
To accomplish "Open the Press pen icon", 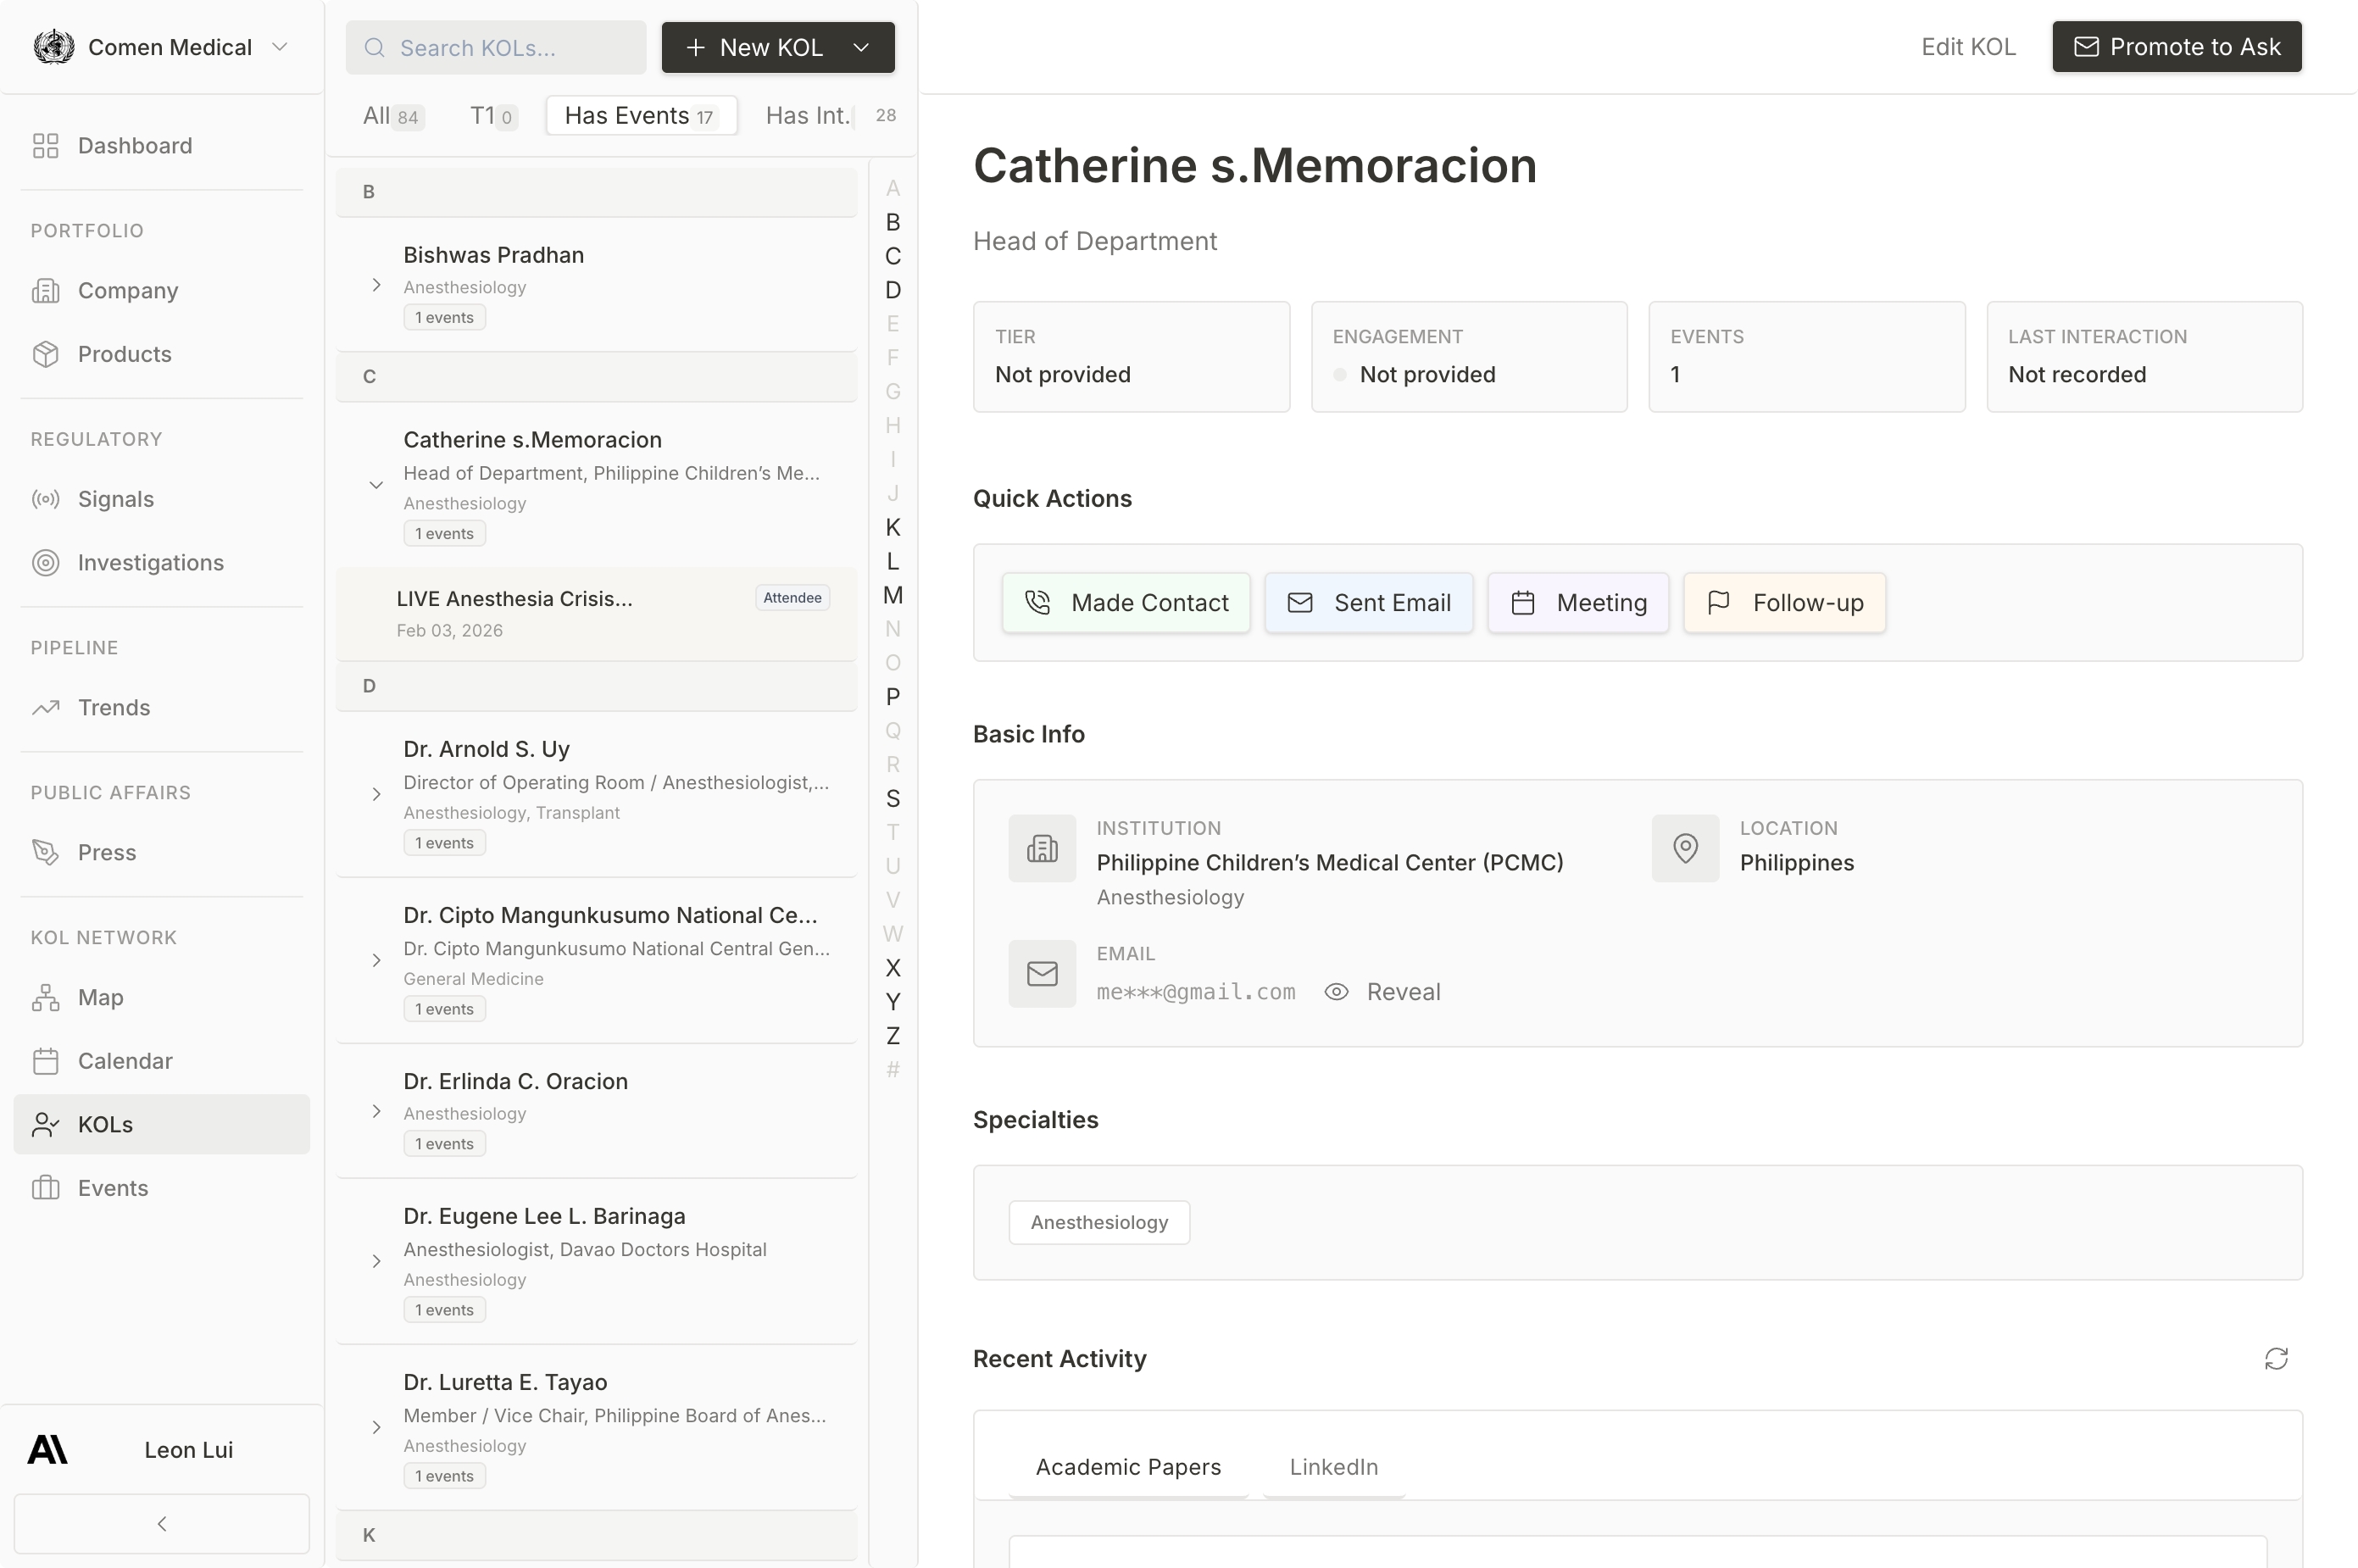I will point(46,852).
